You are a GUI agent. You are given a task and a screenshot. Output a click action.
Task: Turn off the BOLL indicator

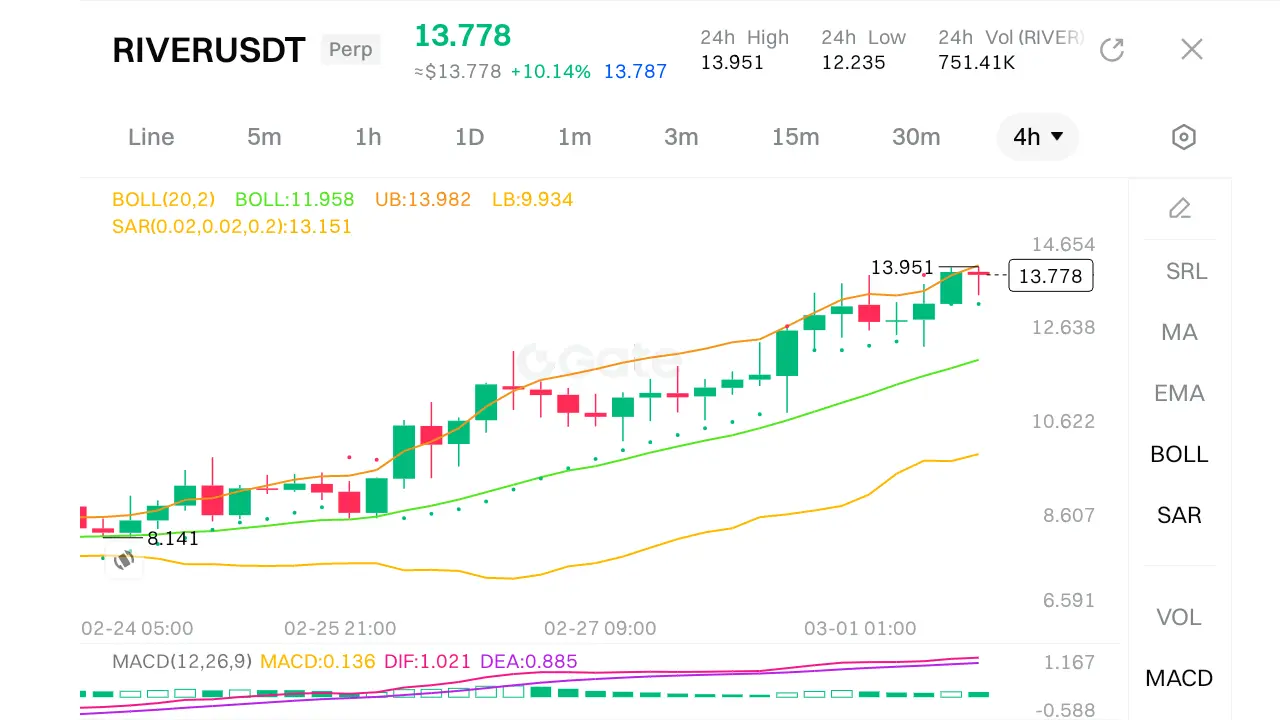pos(1179,454)
